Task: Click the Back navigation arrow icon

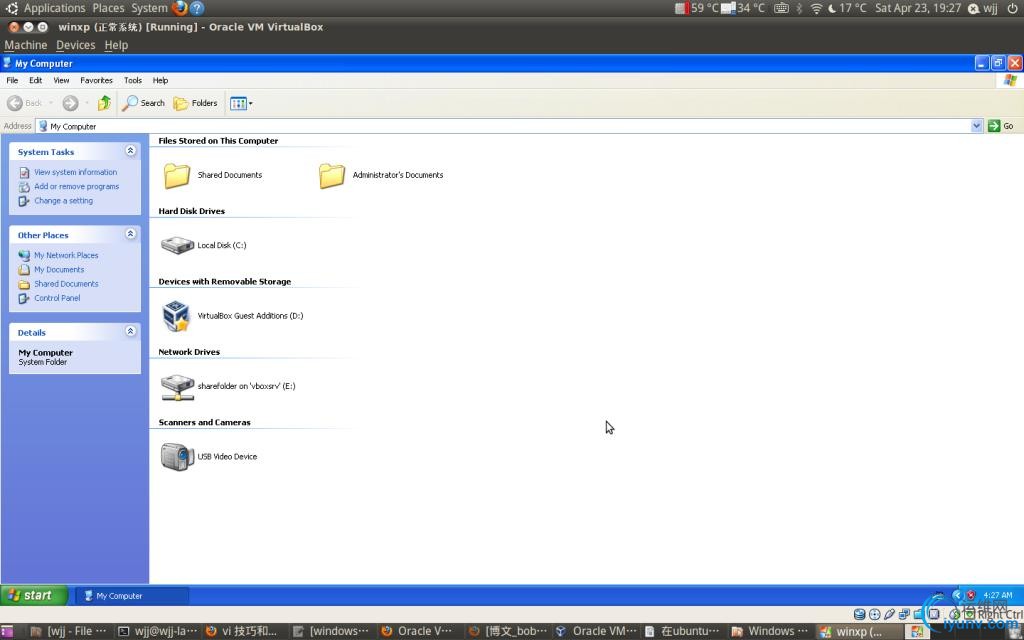Action: 14,103
